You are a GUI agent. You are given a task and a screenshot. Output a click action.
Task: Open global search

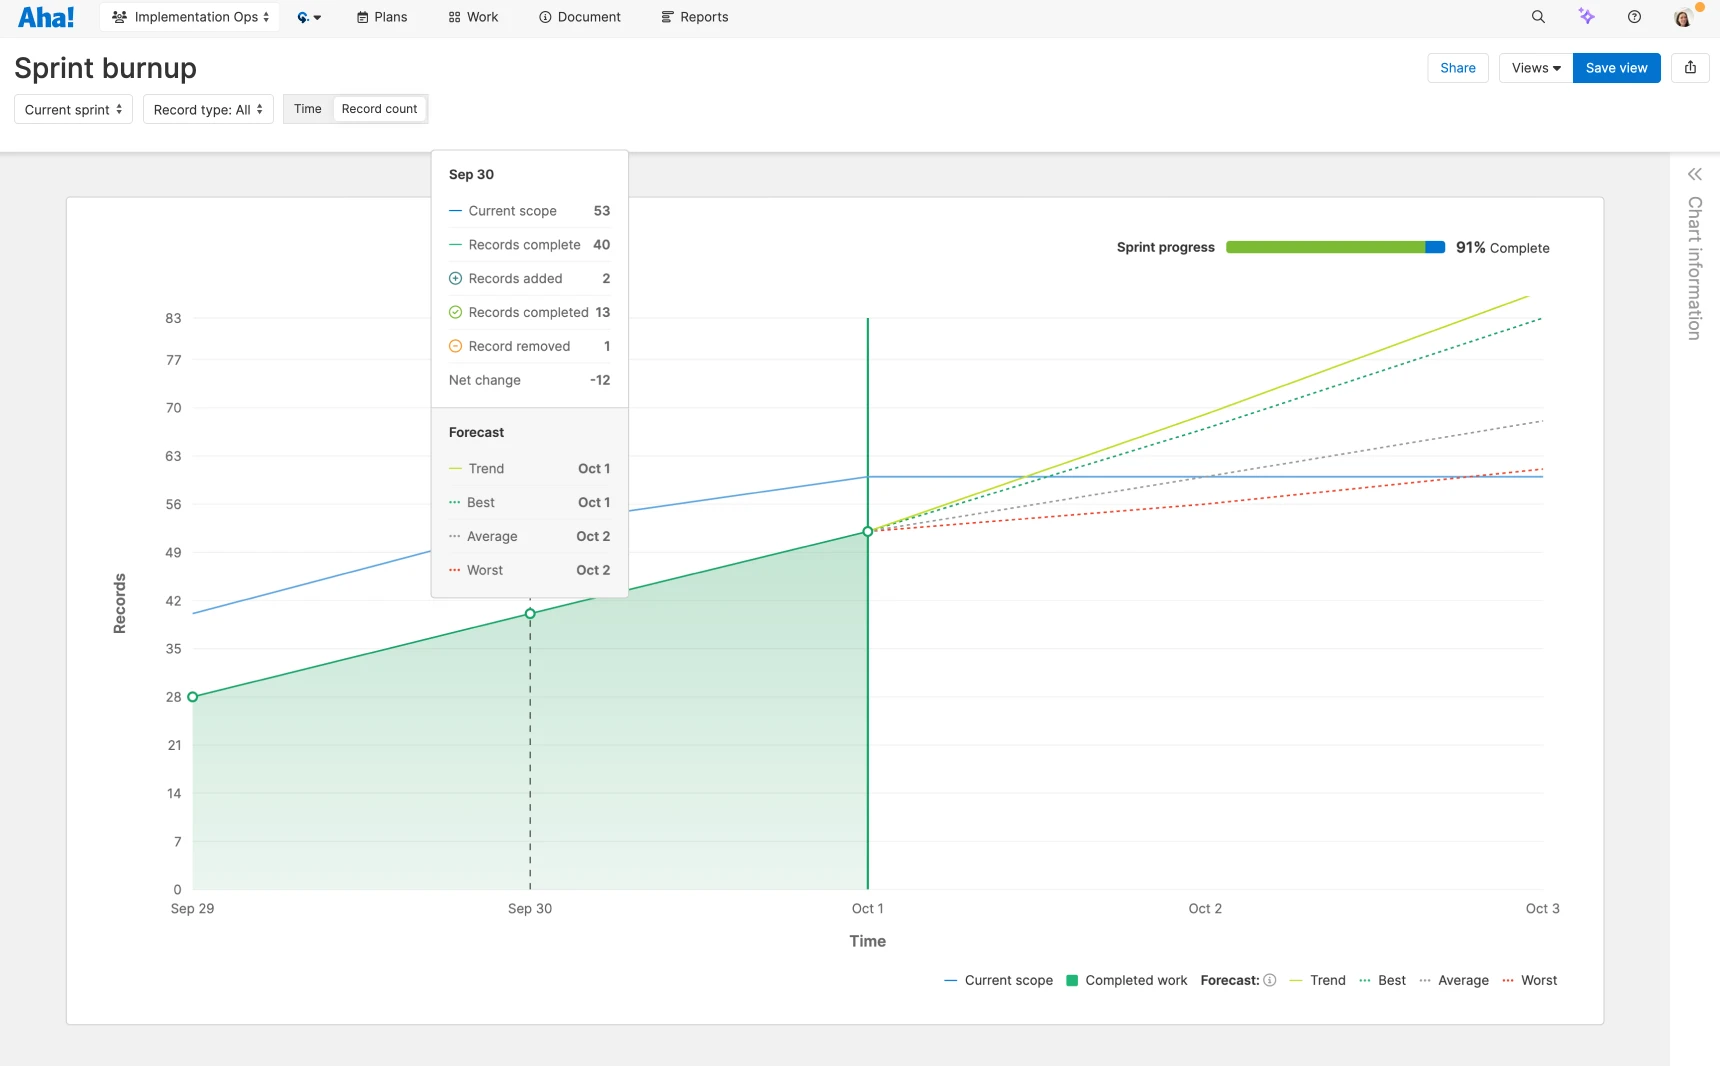click(1538, 17)
